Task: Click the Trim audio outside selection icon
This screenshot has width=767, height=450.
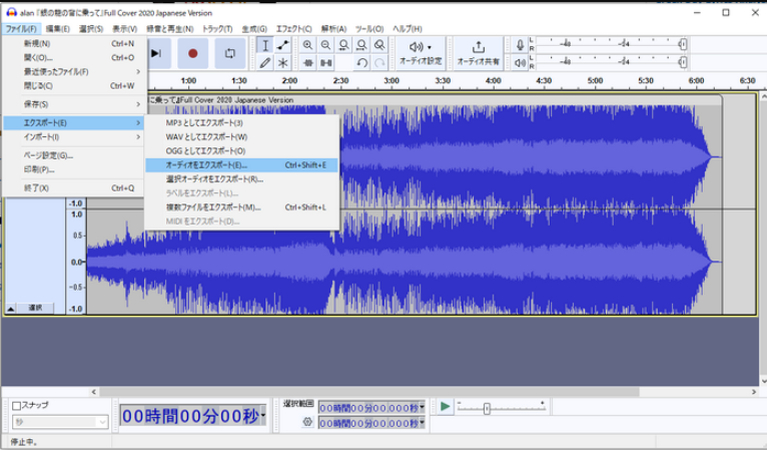Action: point(308,63)
